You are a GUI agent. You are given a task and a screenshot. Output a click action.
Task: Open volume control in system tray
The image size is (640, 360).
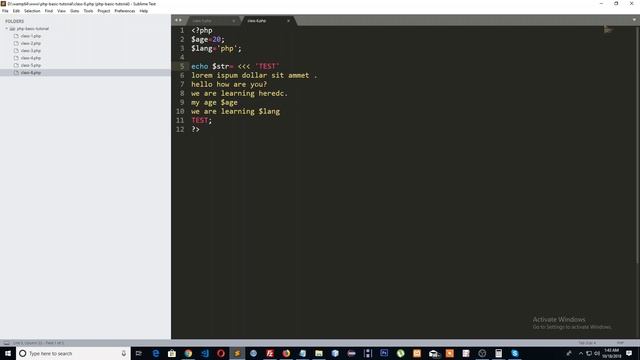[597, 353]
